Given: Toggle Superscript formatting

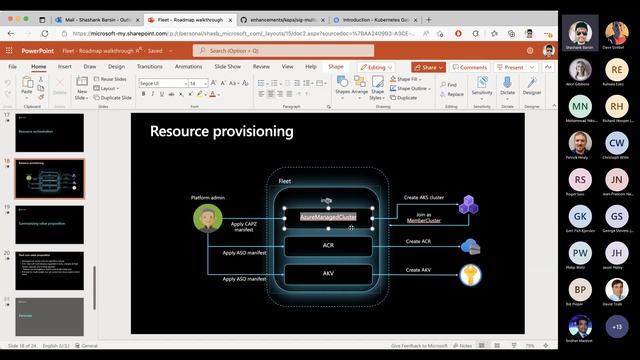Looking at the screenshot, I should click(190, 94).
